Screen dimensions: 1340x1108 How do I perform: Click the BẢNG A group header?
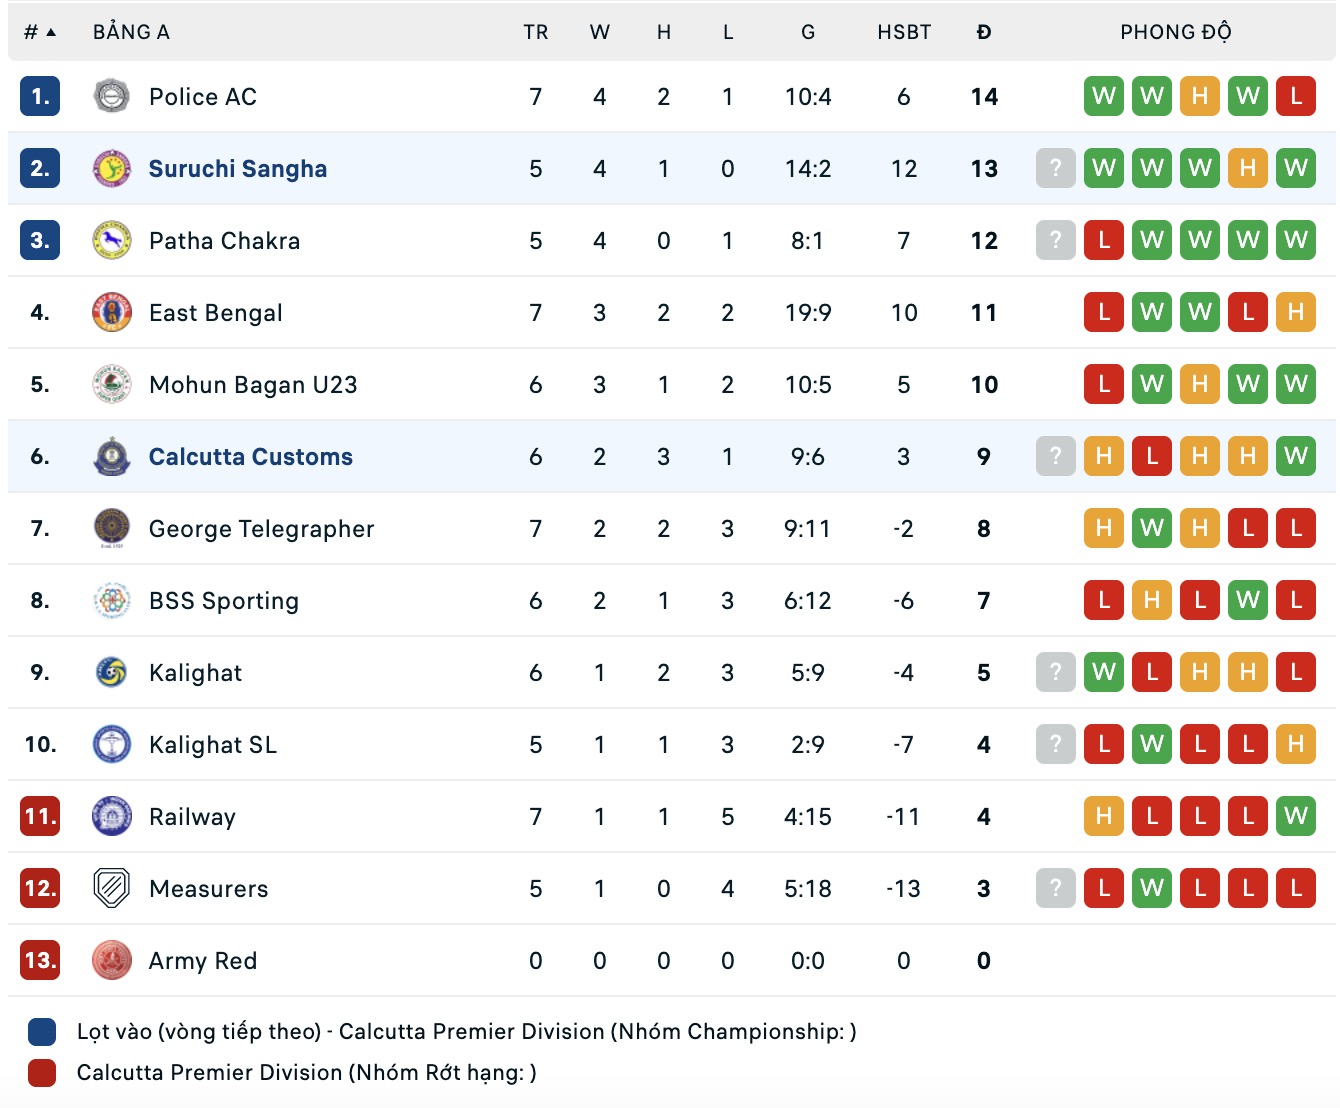tap(131, 32)
